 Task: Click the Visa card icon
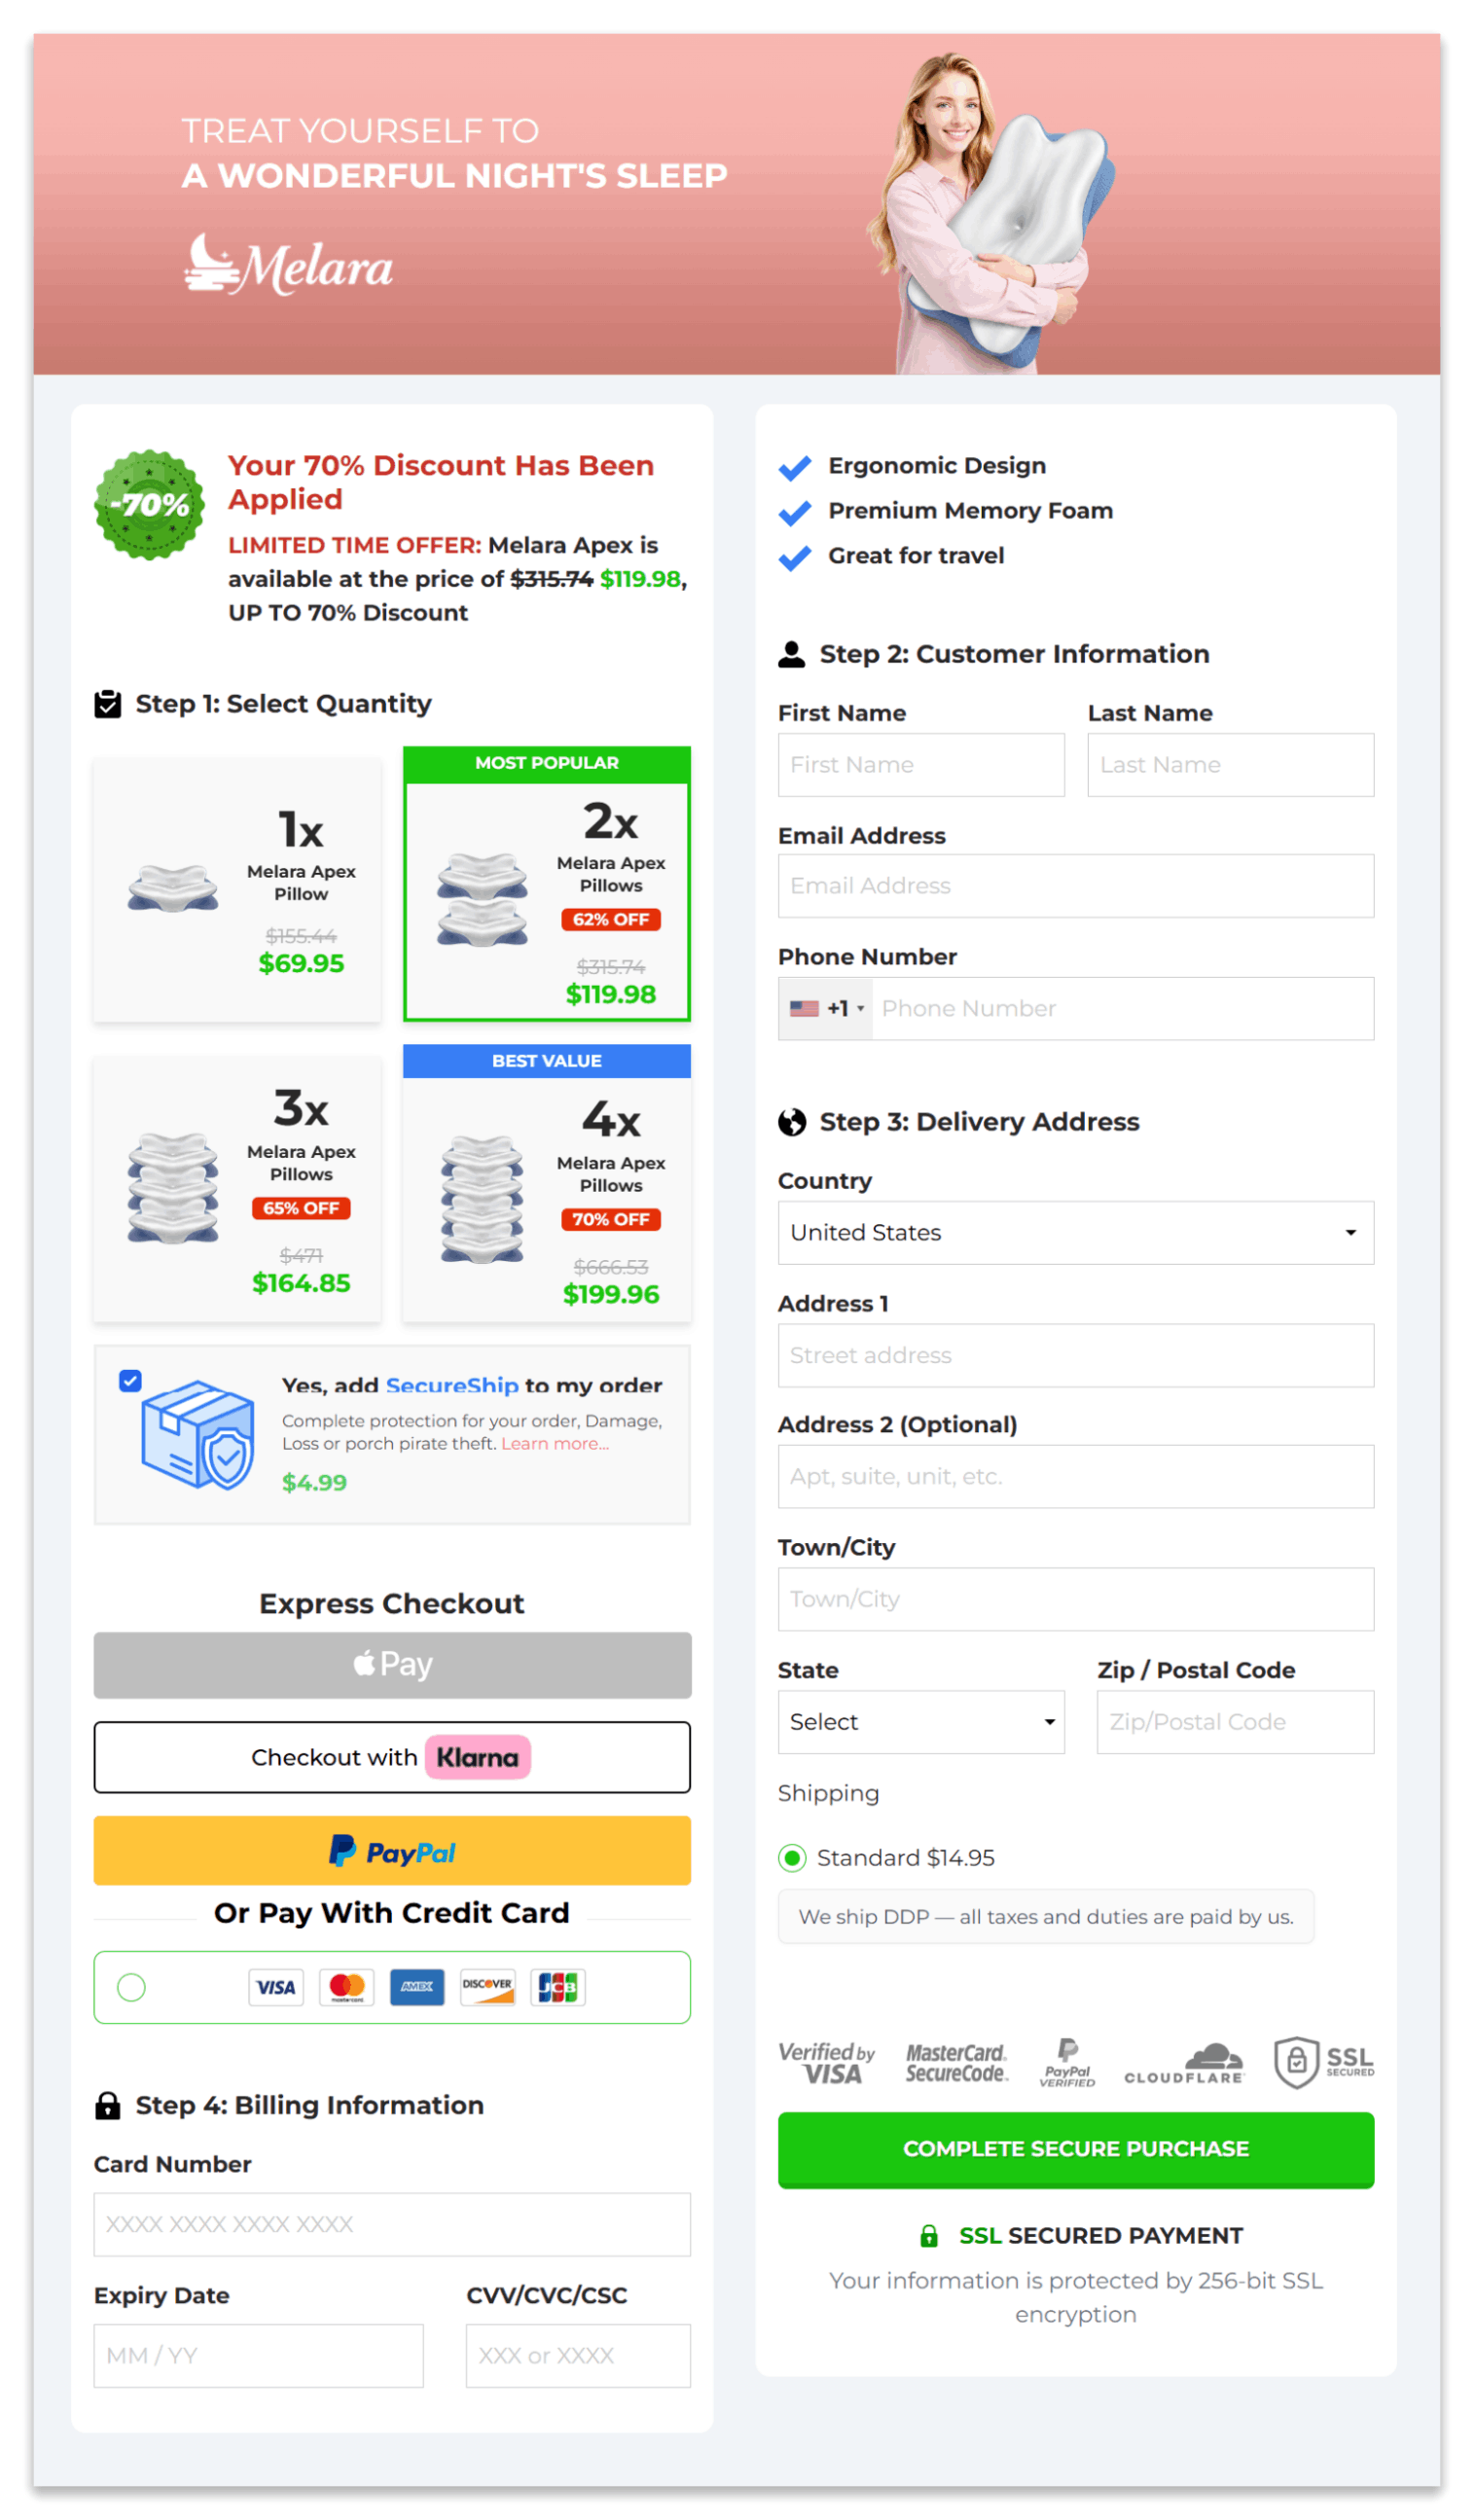tap(276, 1987)
